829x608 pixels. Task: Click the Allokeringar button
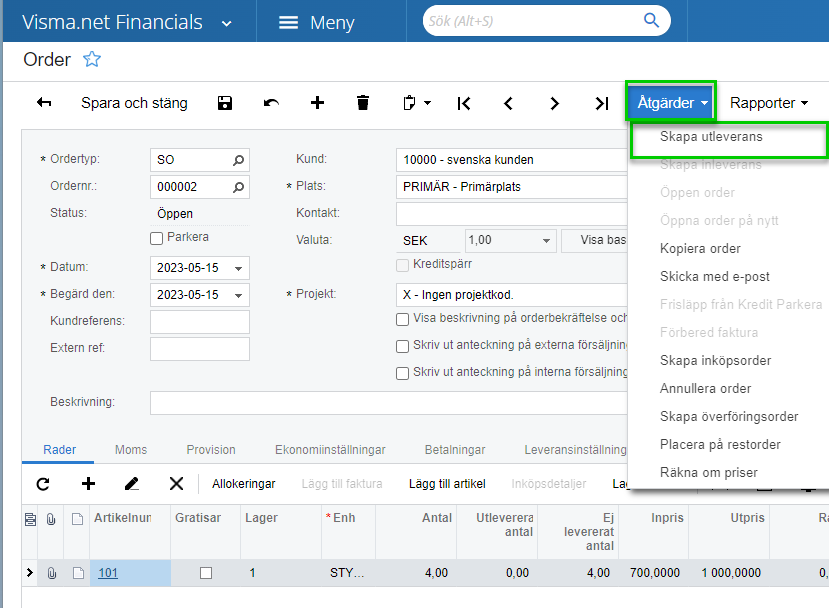244,484
